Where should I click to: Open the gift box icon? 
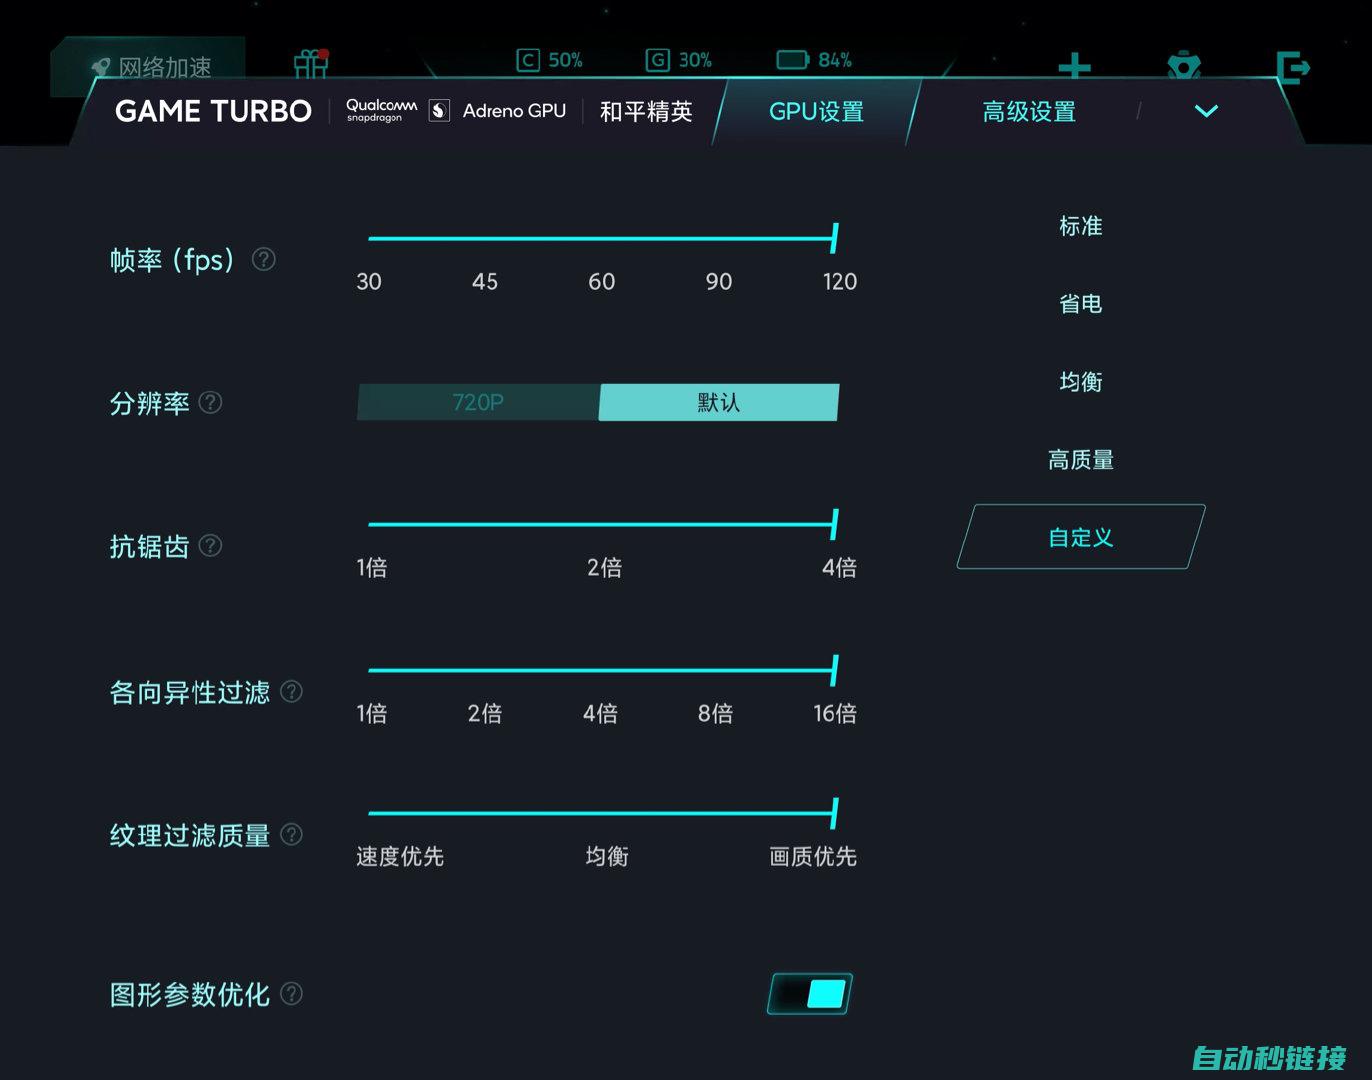click(x=311, y=64)
